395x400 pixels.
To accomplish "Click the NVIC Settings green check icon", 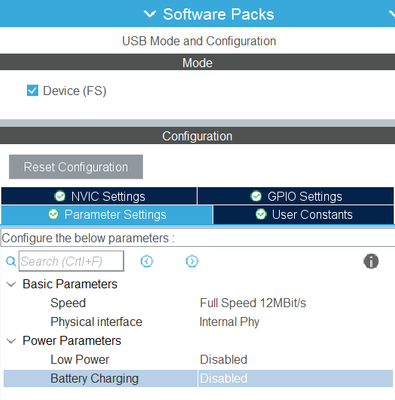I will coord(60,196).
